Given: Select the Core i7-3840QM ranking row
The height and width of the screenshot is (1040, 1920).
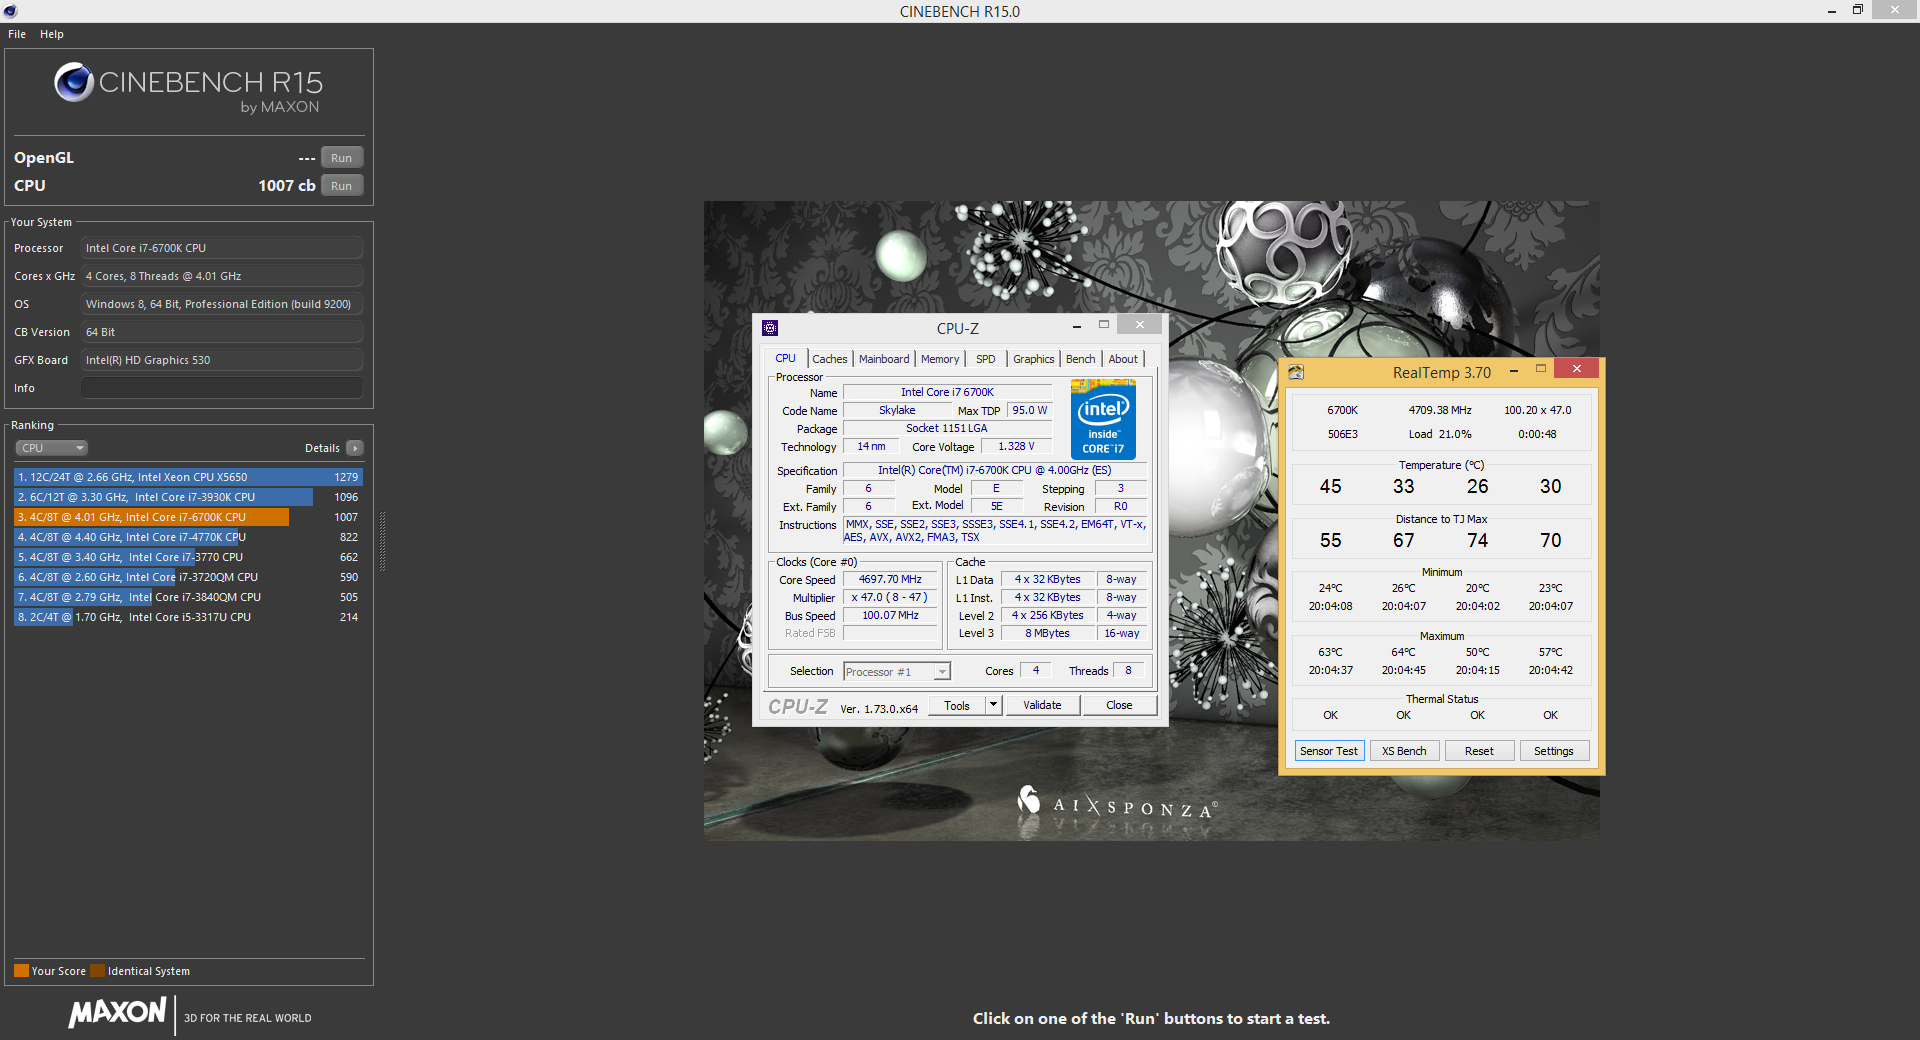Looking at the screenshot, I should coord(188,597).
